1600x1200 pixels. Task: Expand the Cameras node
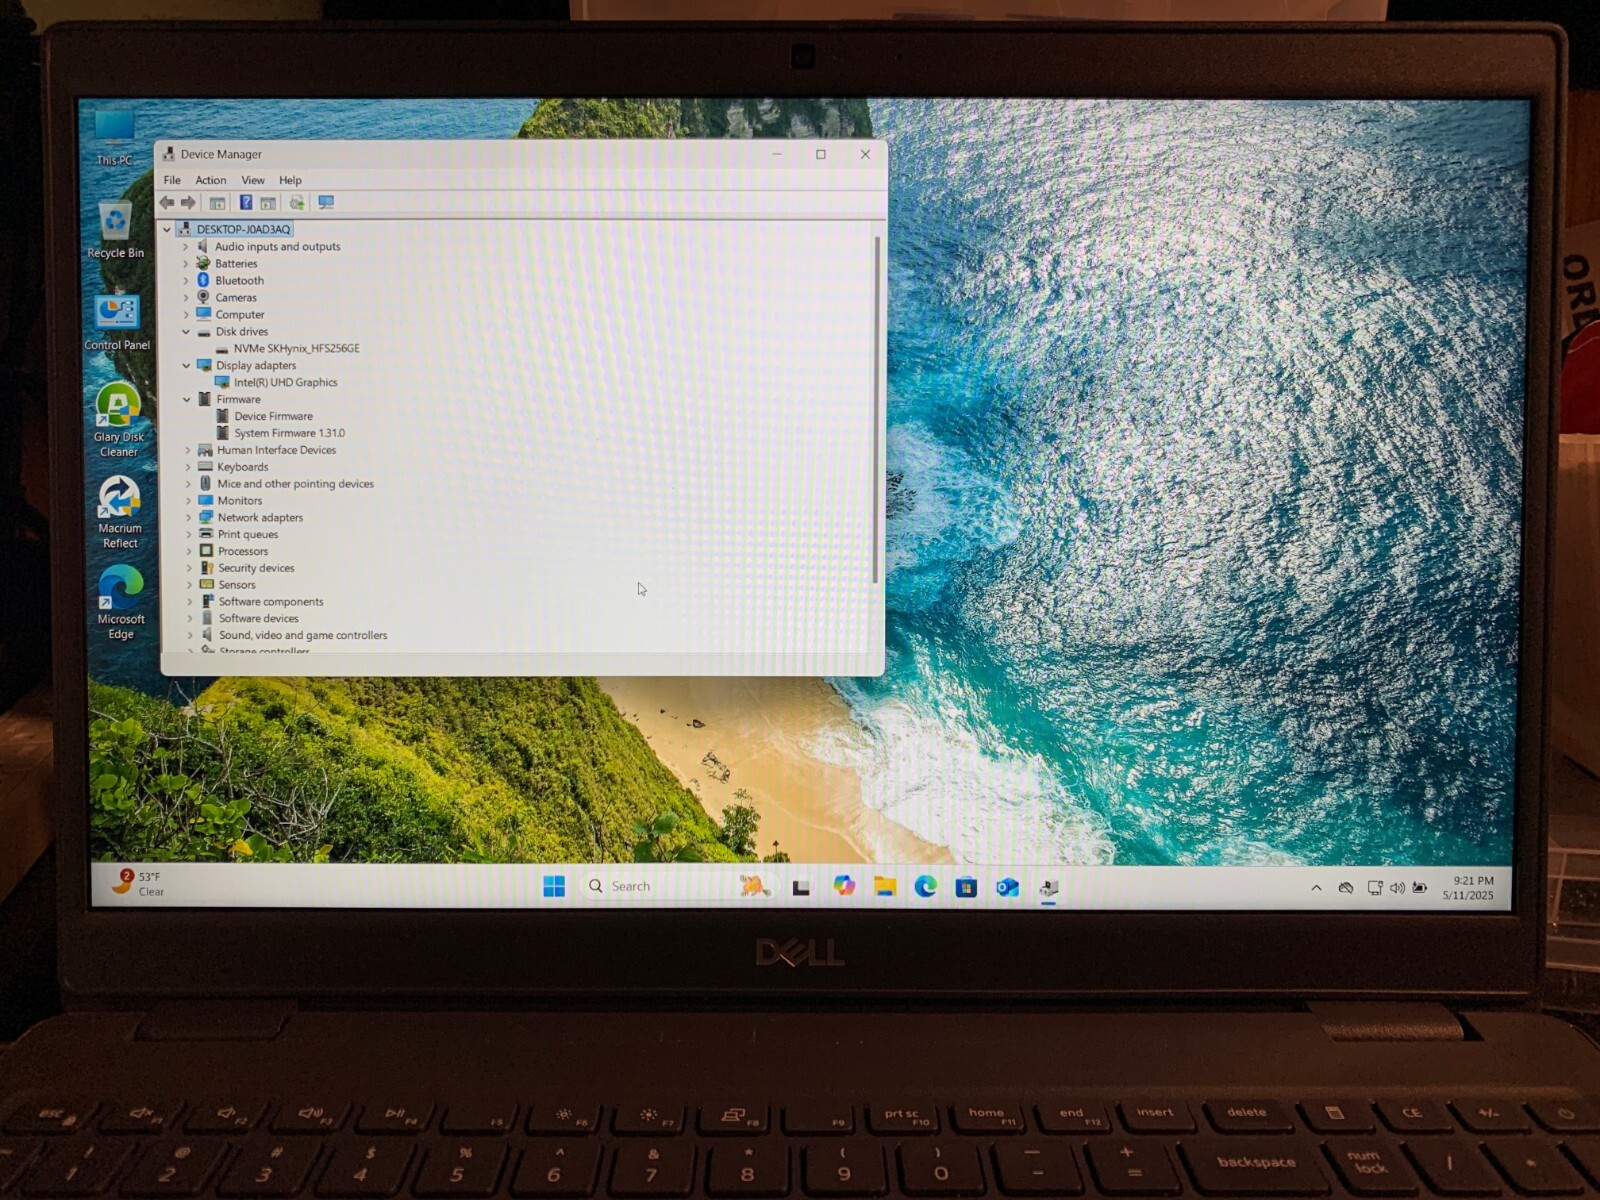coord(185,298)
